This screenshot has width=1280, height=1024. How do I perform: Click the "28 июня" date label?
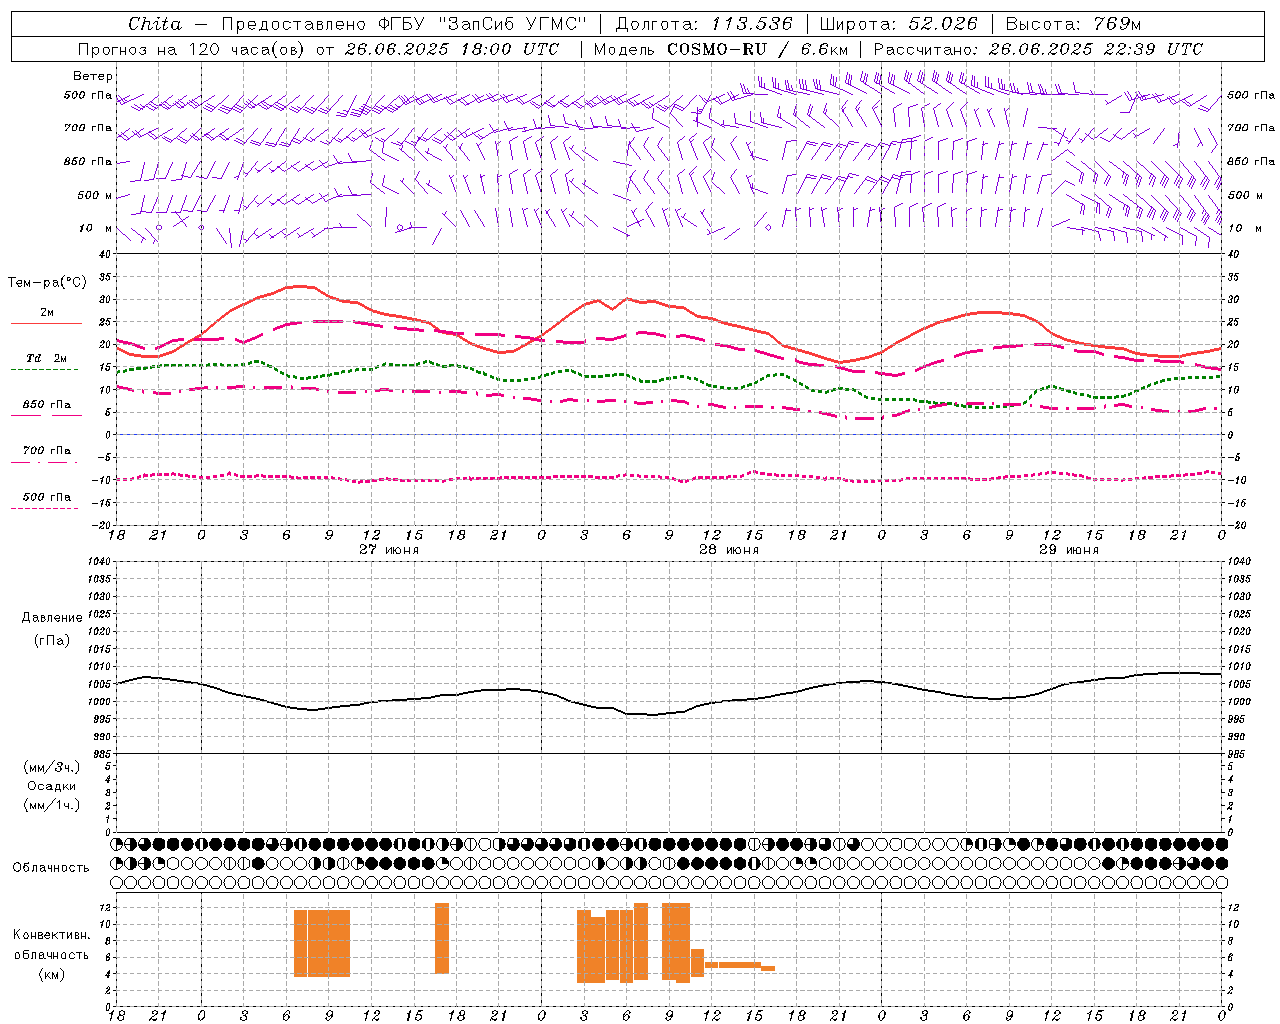[x=729, y=549]
